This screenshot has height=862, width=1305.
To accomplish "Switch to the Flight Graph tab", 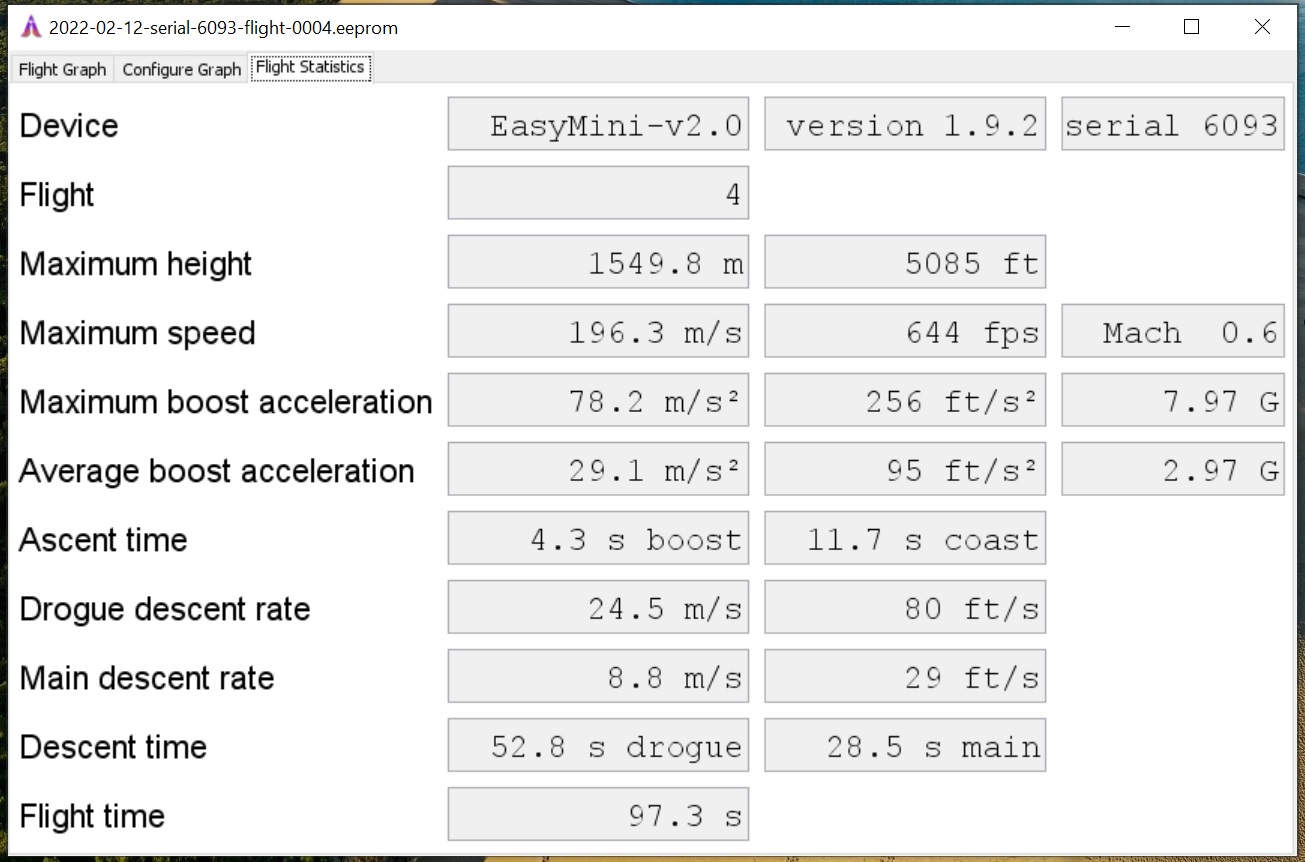I will click(x=62, y=69).
